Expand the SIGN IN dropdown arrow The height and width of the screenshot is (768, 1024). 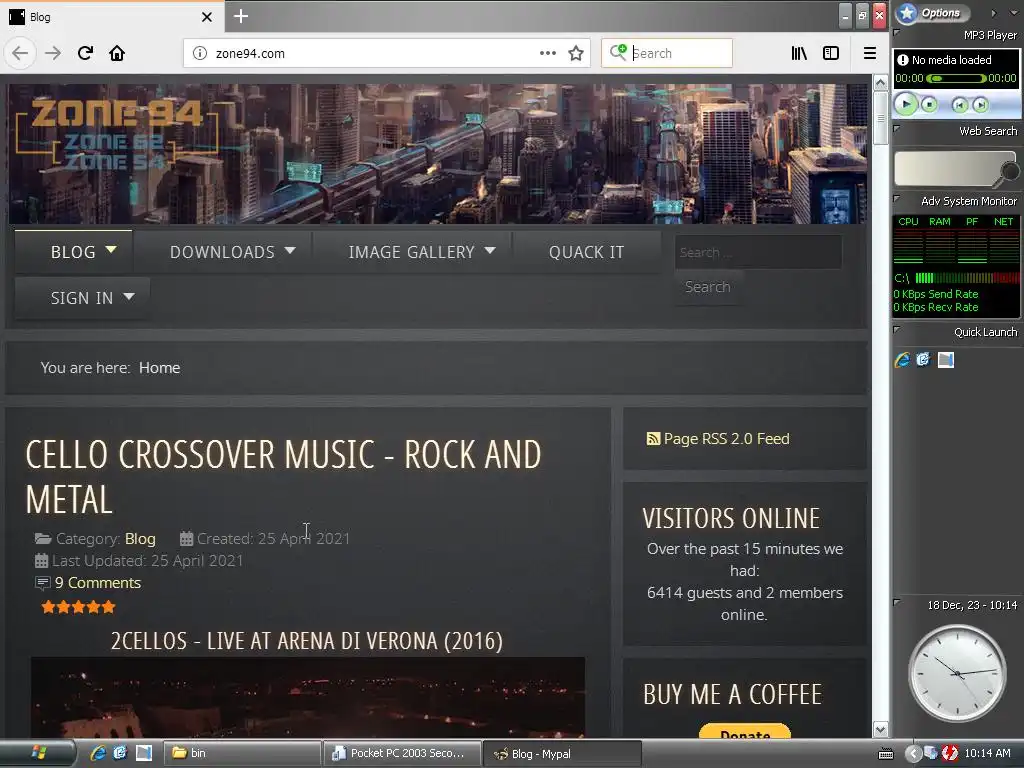pyautogui.click(x=129, y=296)
